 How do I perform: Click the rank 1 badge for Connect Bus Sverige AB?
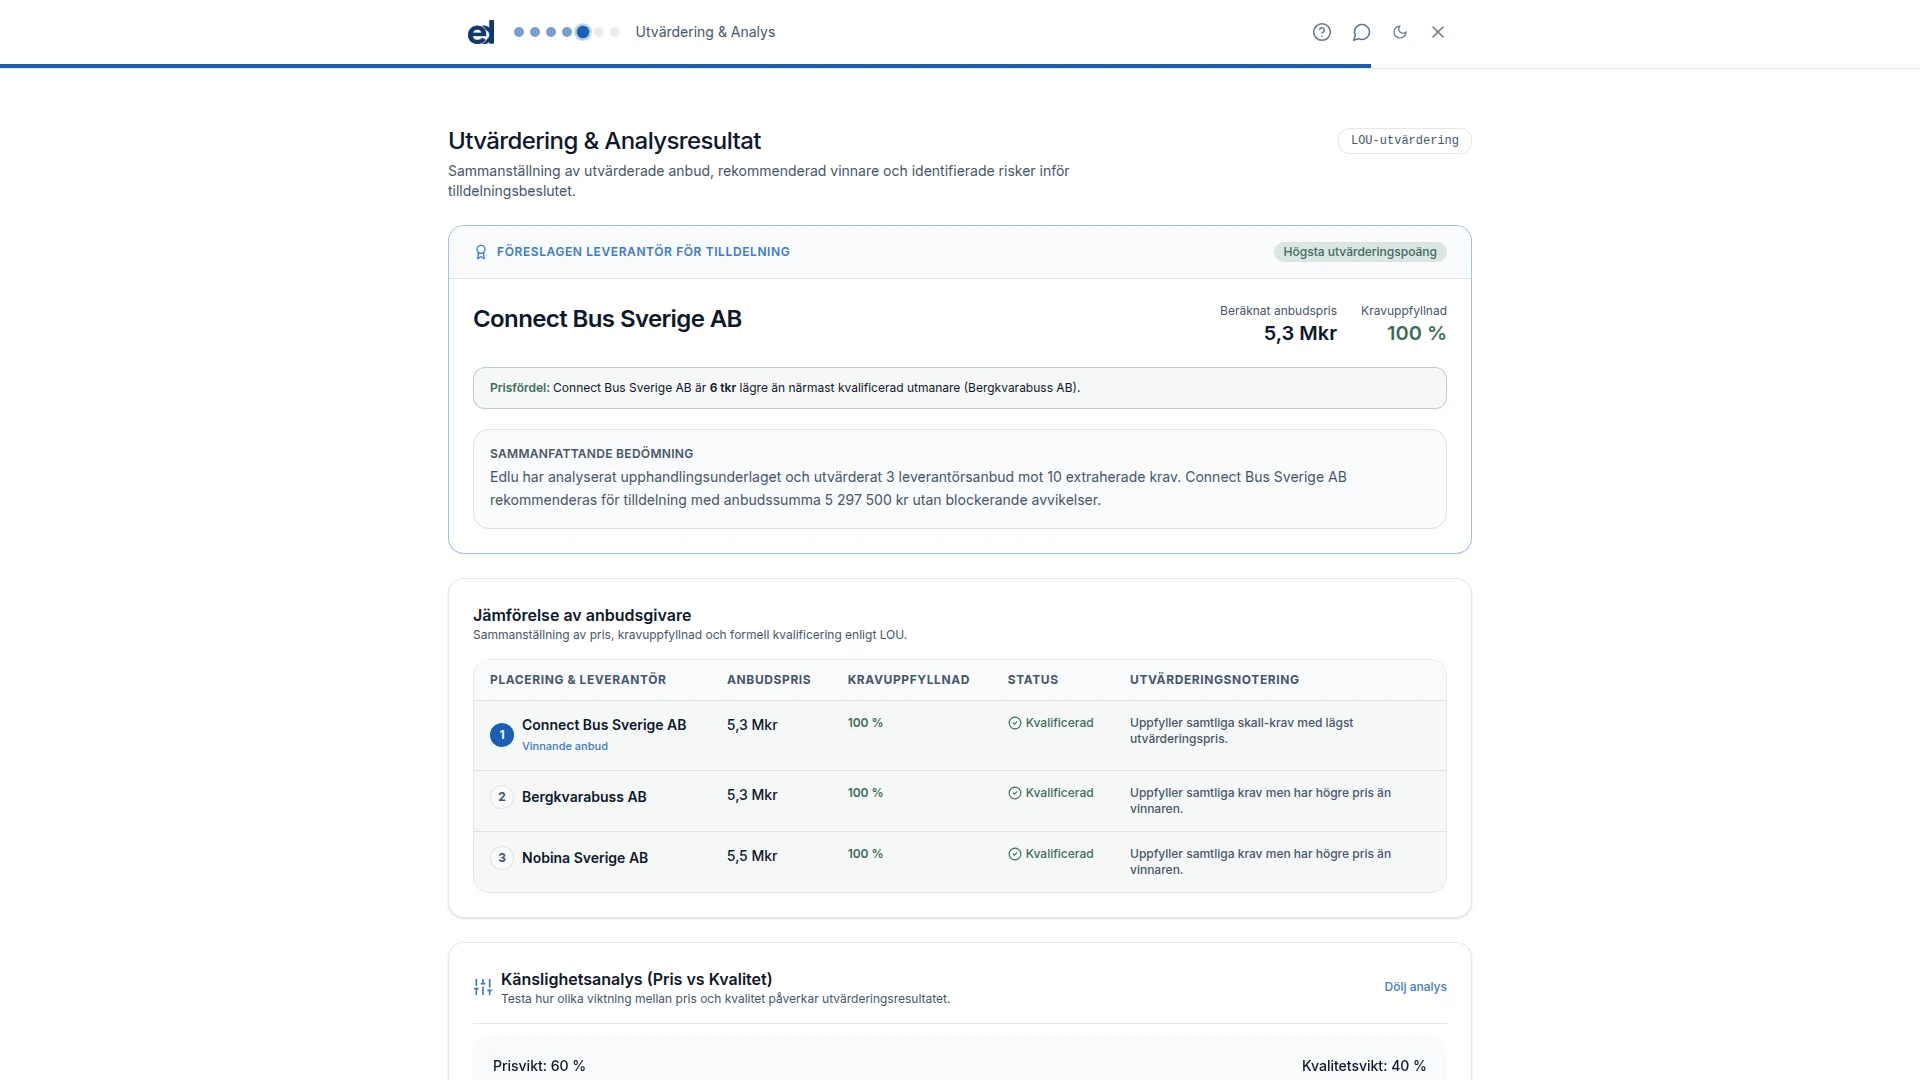coord(502,735)
